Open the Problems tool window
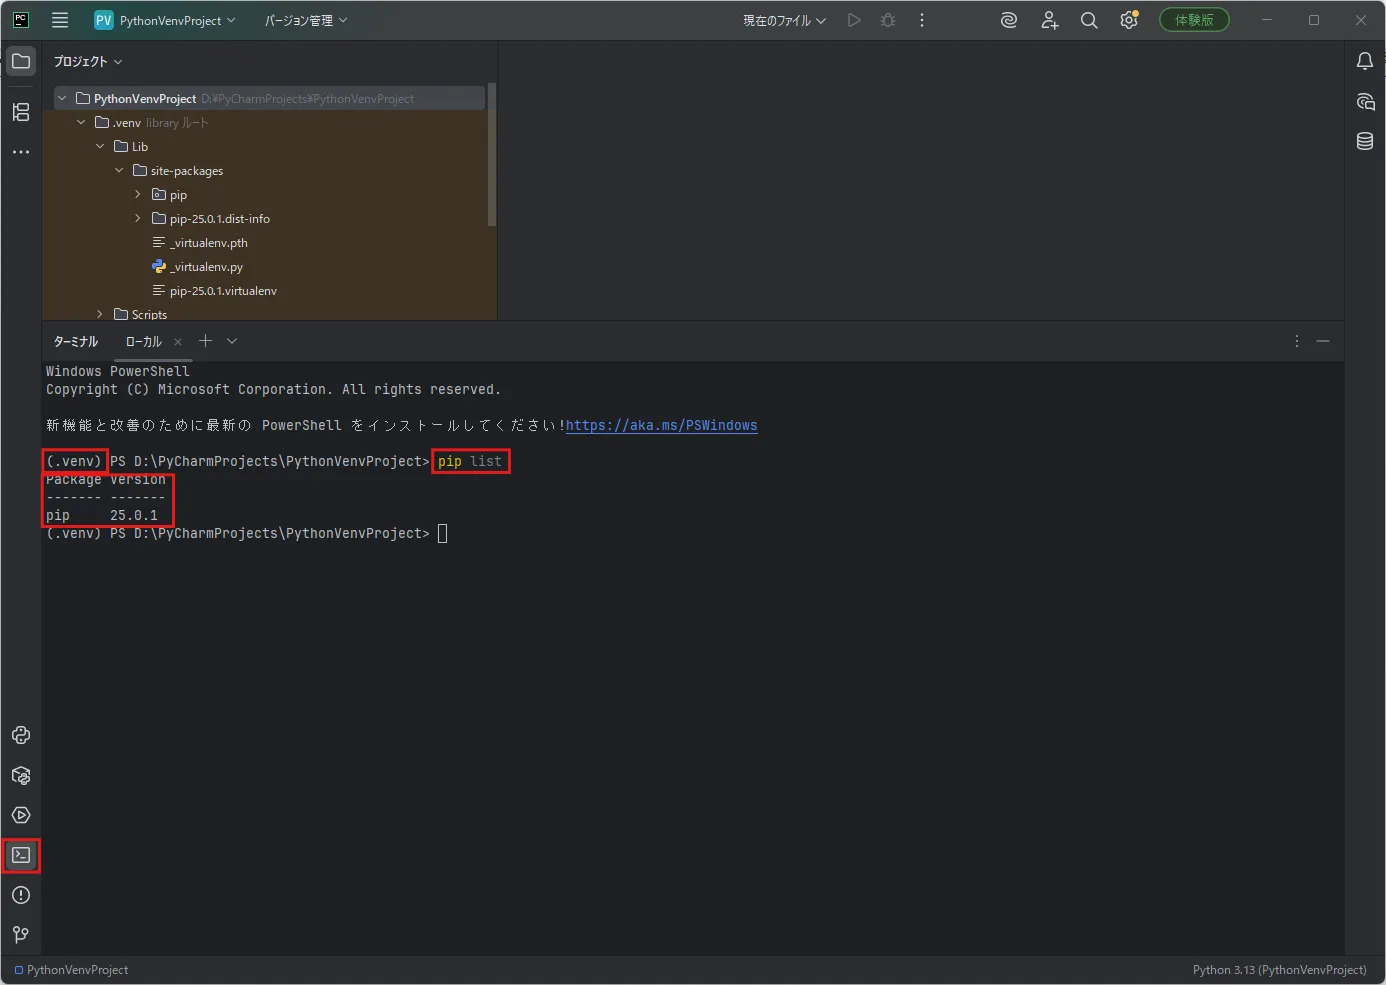 tap(21, 895)
